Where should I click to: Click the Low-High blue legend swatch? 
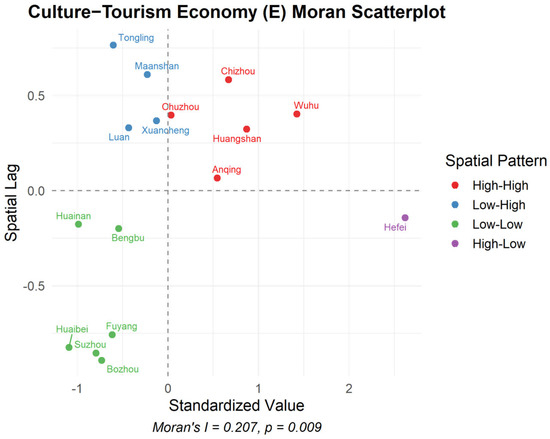pyautogui.click(x=455, y=205)
